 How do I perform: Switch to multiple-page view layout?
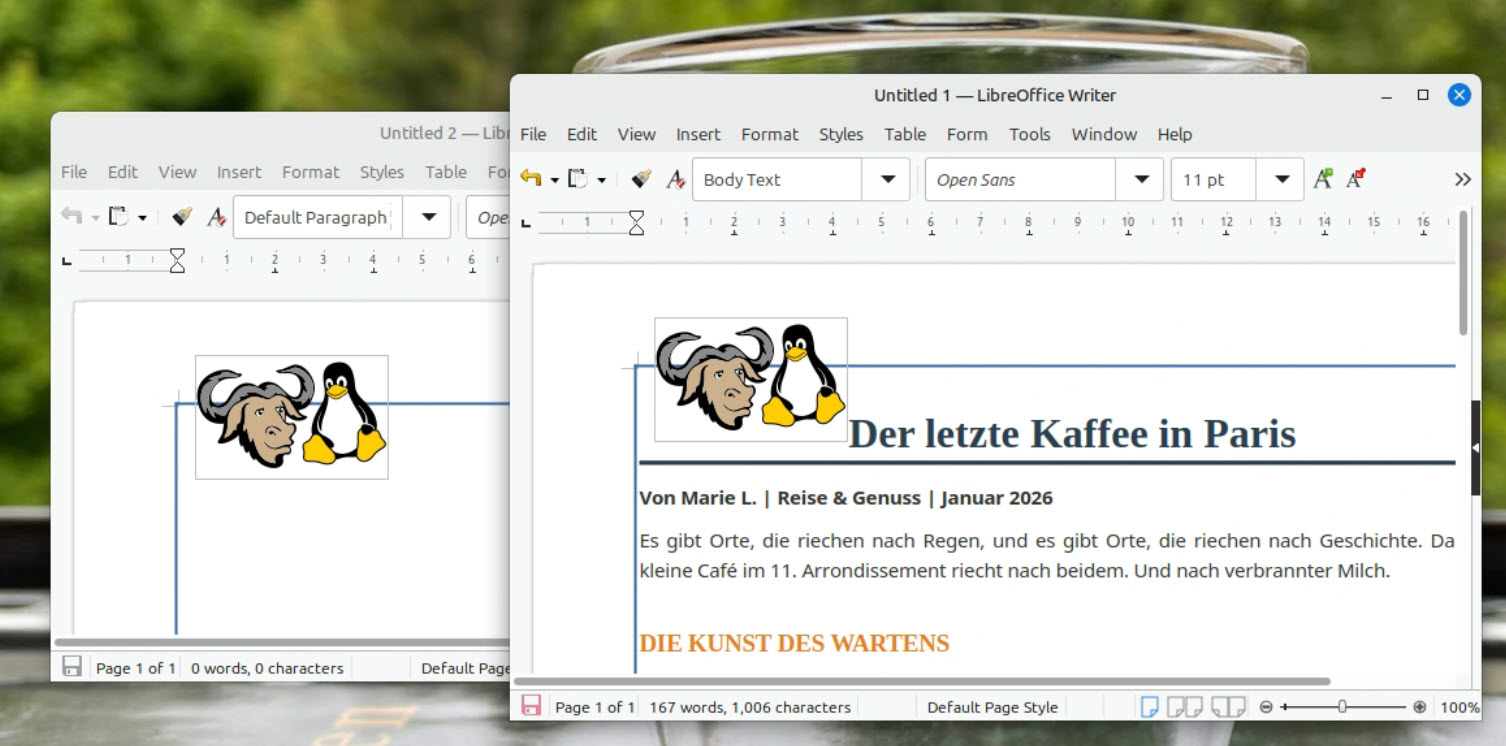pos(1185,707)
